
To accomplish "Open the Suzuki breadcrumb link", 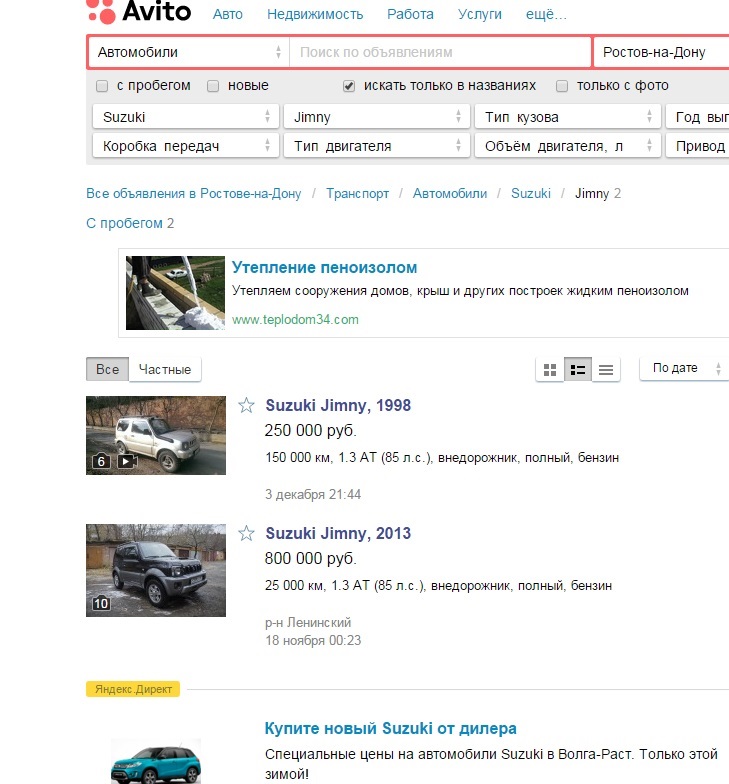I will (530, 194).
